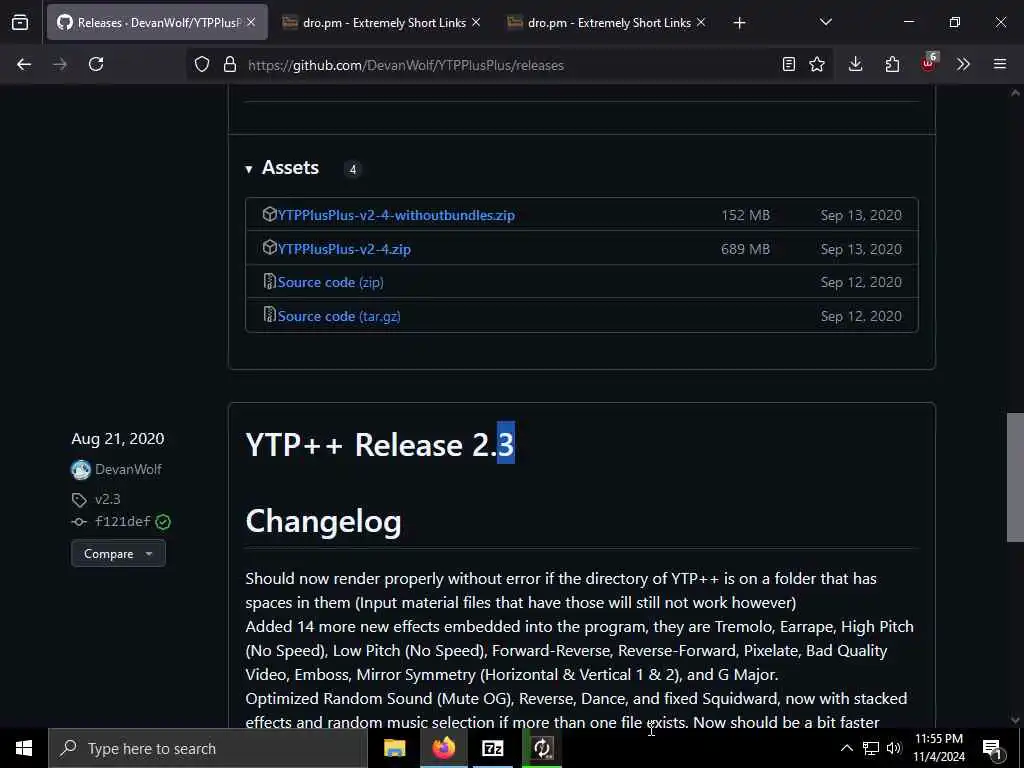Close the Releases DevanWolf tab
Image resolution: width=1024 pixels, height=768 pixels.
pyautogui.click(x=251, y=23)
